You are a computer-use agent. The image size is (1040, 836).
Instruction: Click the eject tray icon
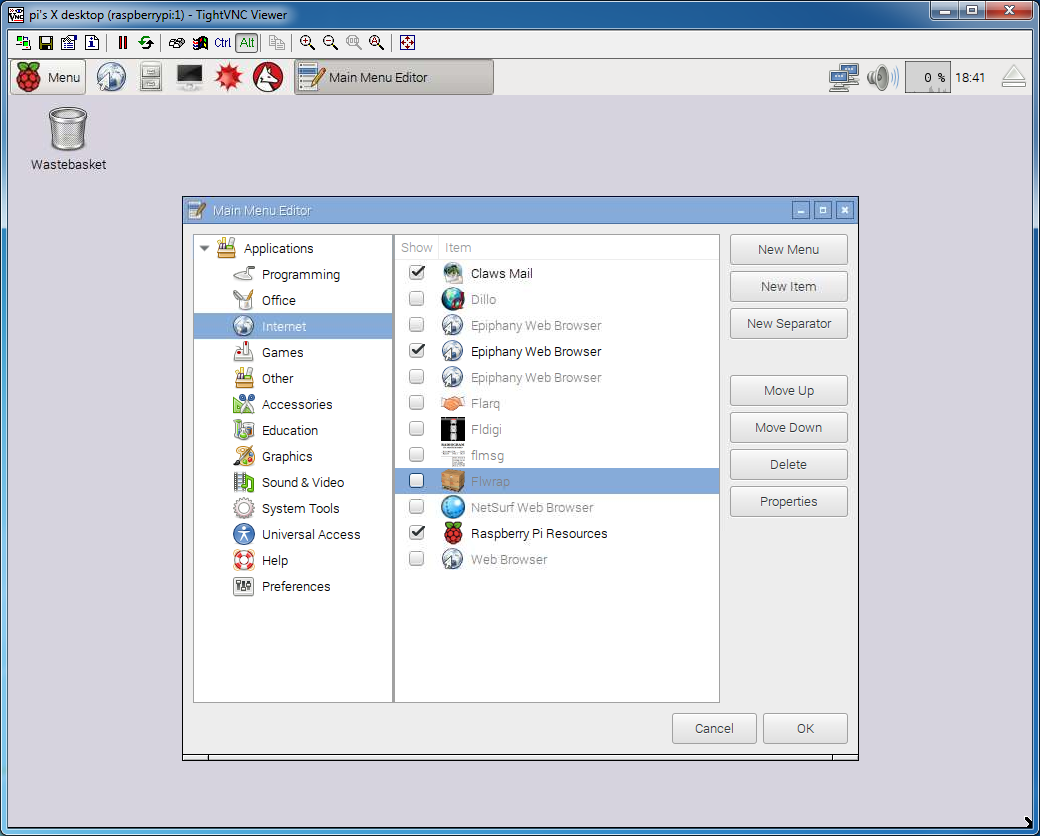(1013, 77)
